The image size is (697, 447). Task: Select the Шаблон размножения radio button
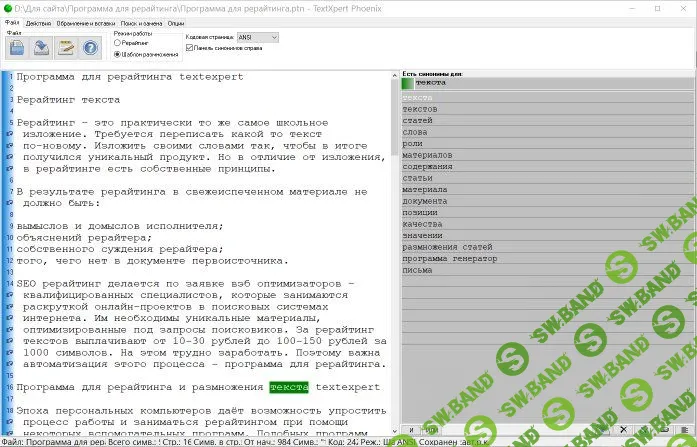(117, 54)
